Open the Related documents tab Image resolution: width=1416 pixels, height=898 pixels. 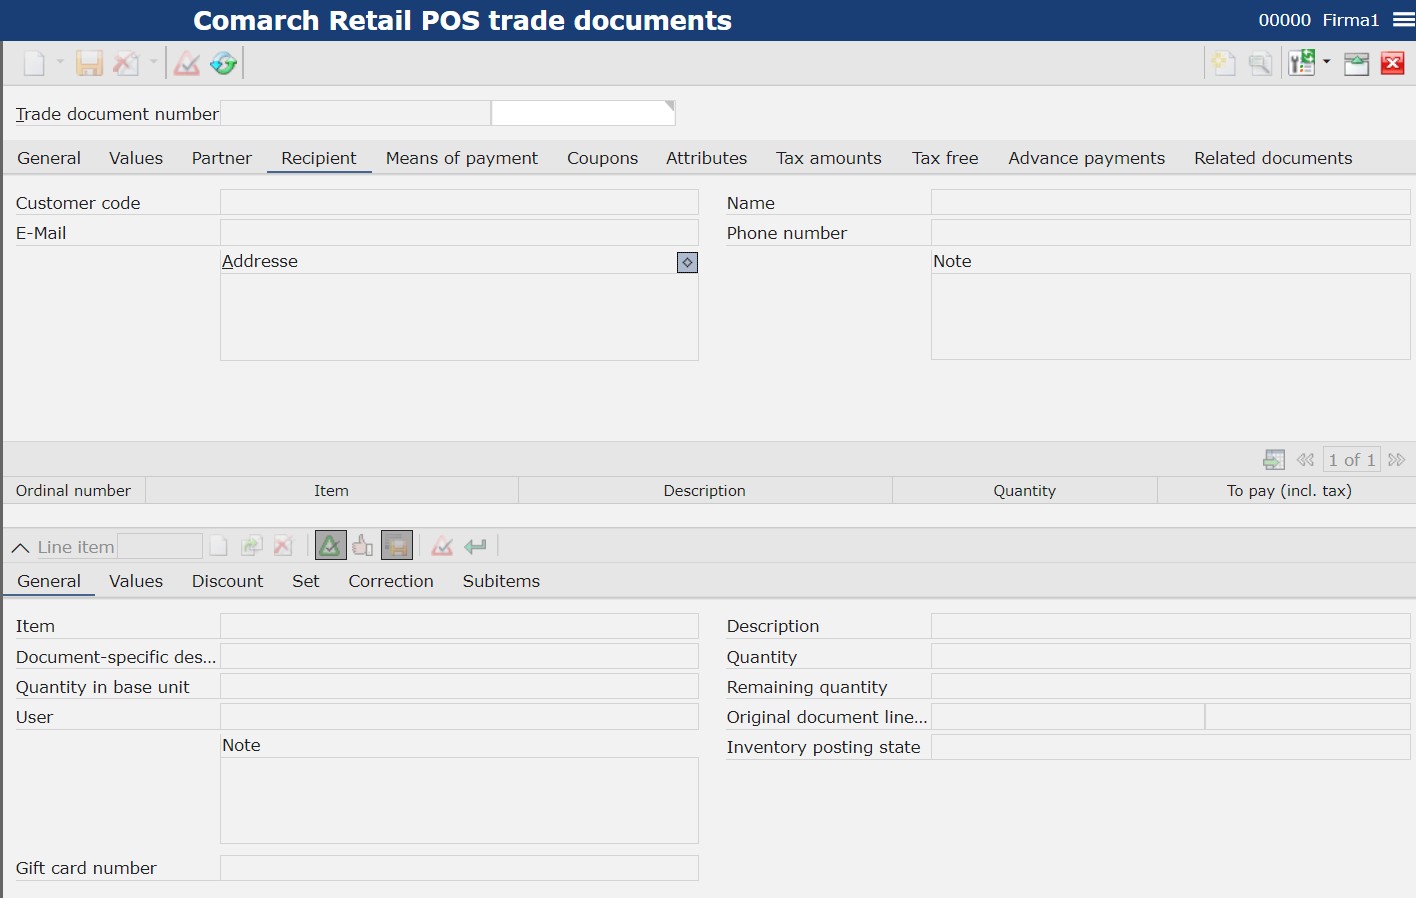pos(1273,158)
